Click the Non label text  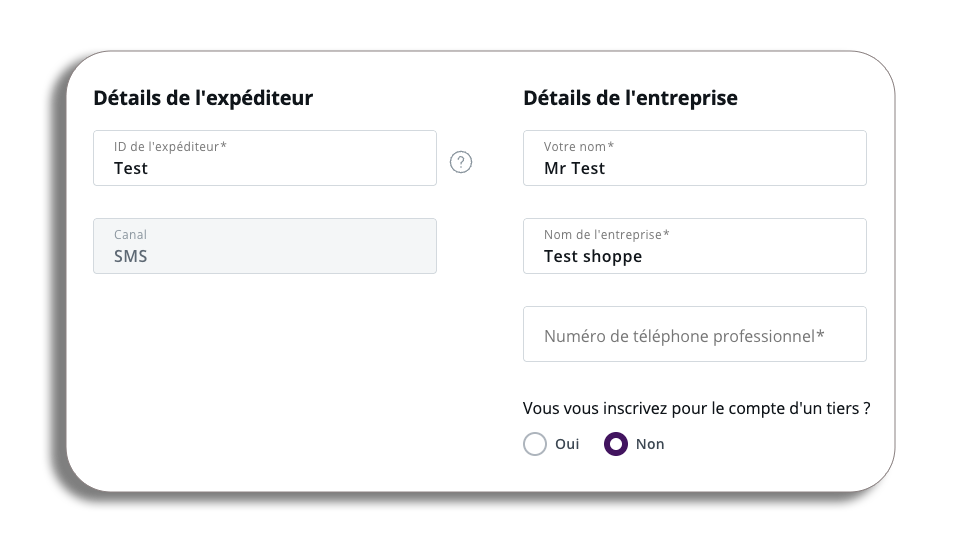click(x=650, y=444)
